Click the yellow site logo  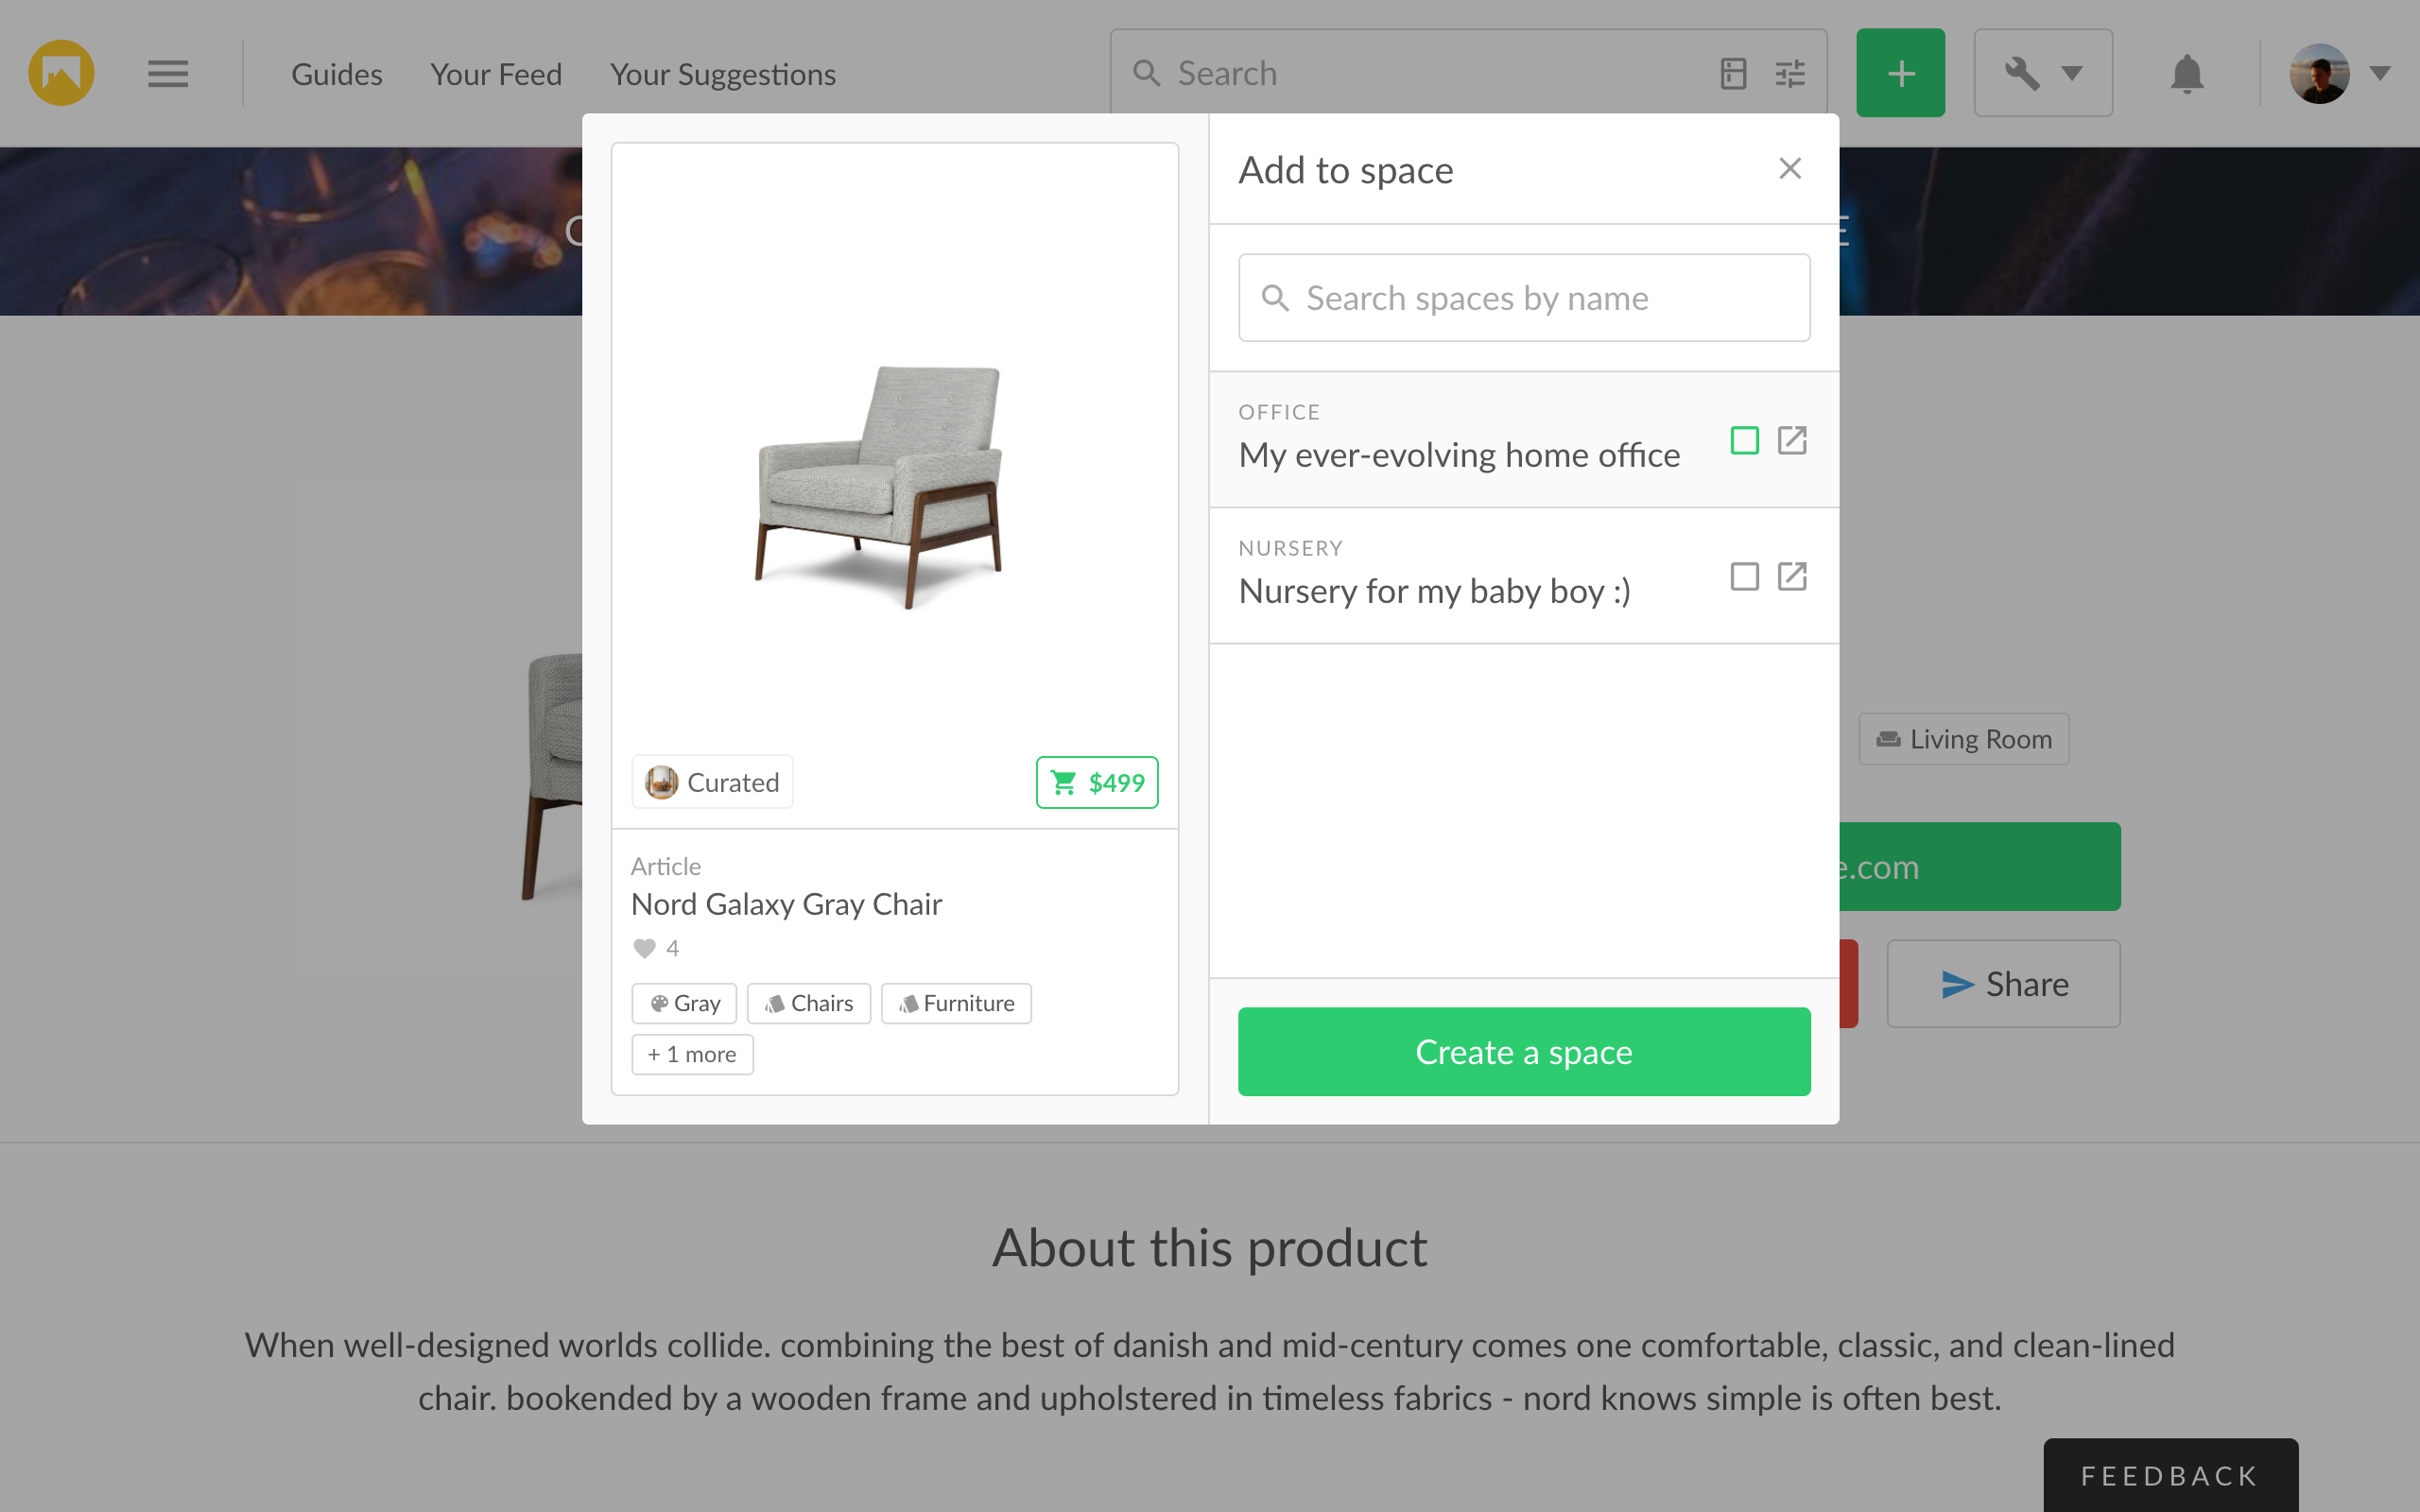tap(61, 73)
